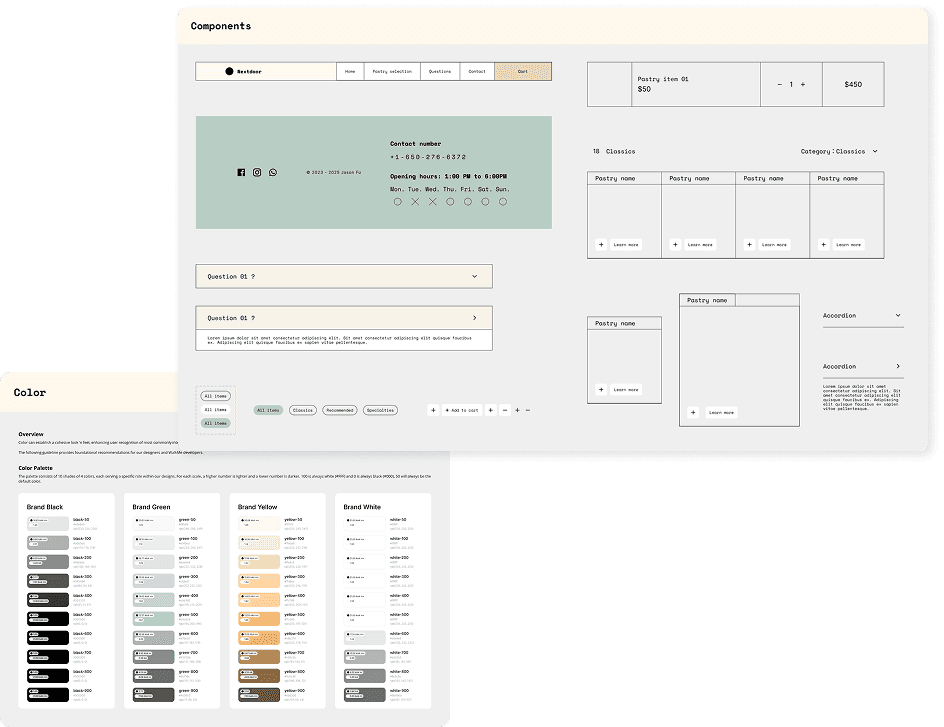The image size is (944, 727).
Task: Click the Instagram icon in the green footer
Action: pos(257,172)
